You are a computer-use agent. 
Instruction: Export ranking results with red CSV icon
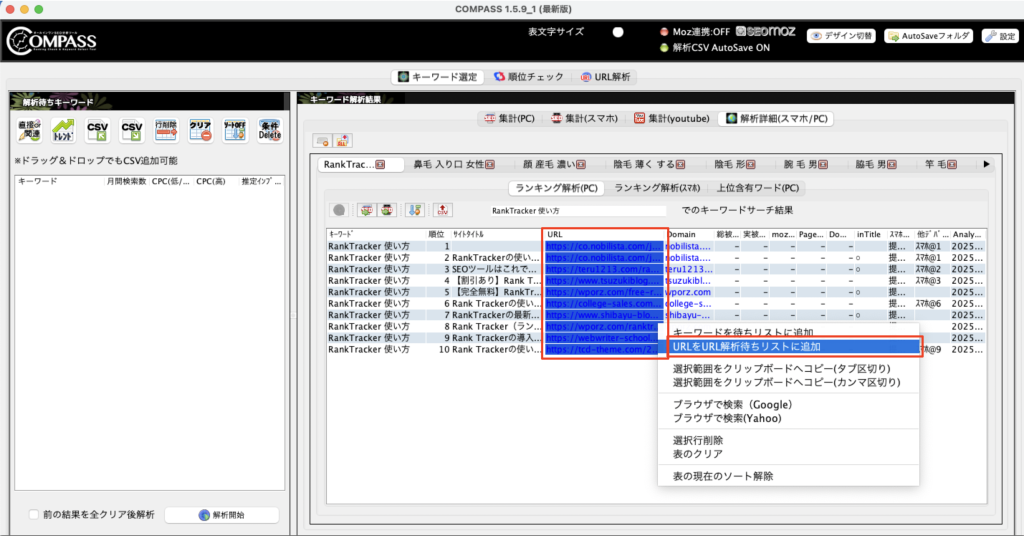click(x=443, y=210)
